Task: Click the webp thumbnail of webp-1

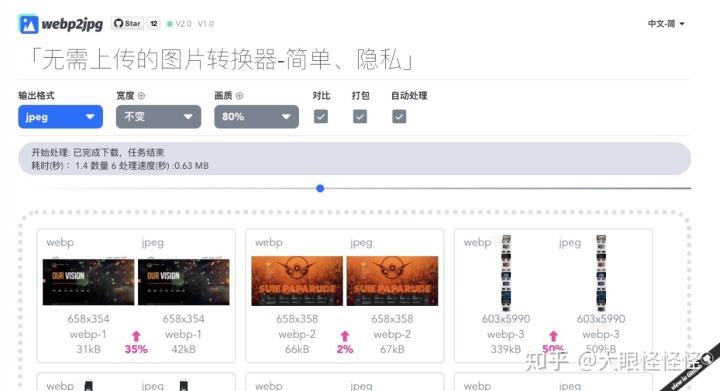Action: click(x=89, y=282)
